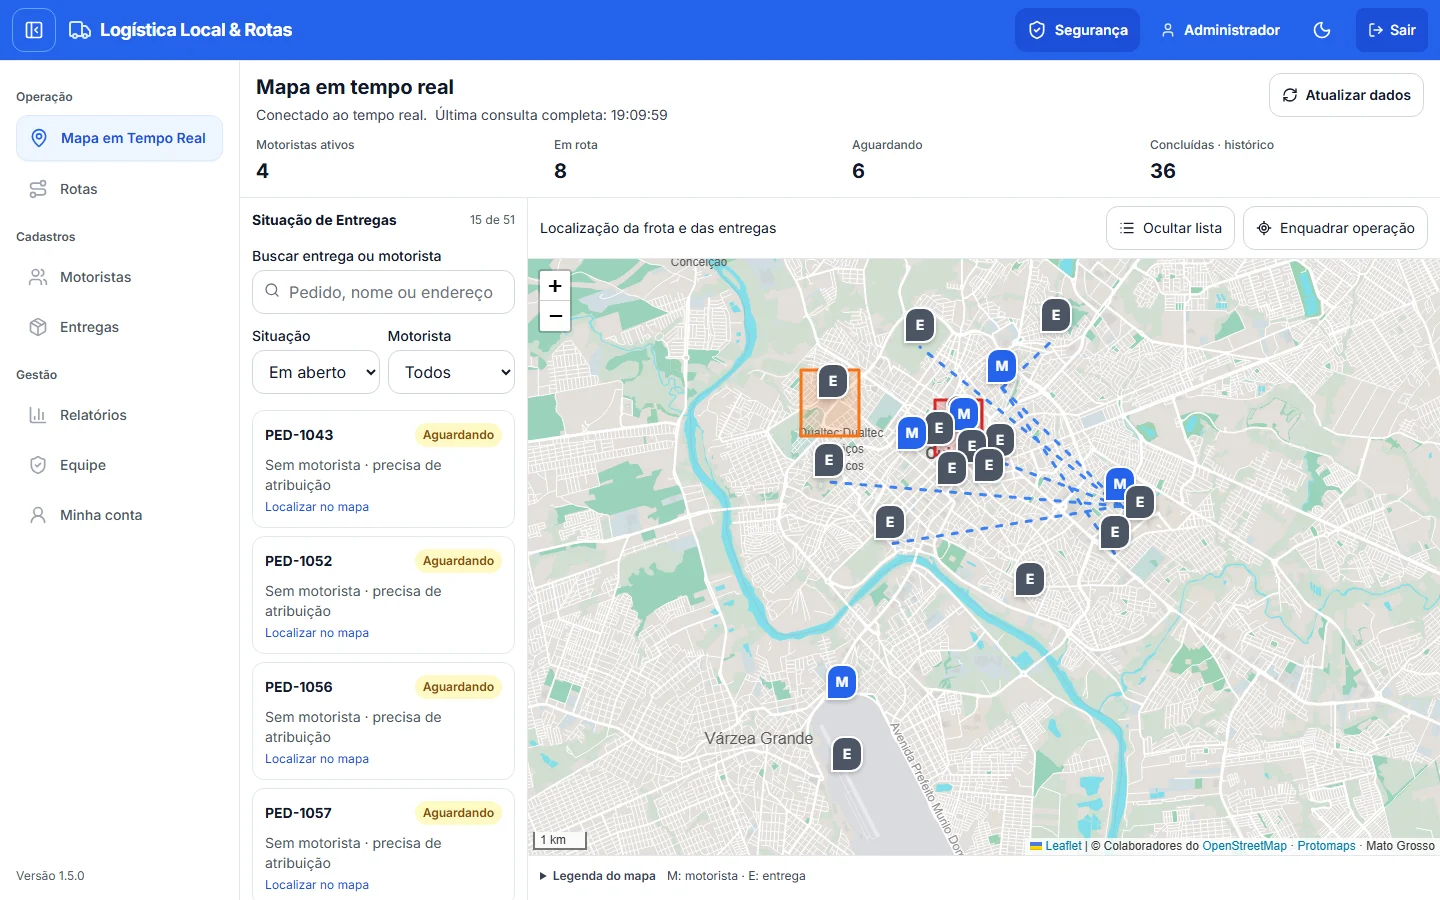Click the 15 de 51 counter
1440x900 pixels.
coord(492,220)
